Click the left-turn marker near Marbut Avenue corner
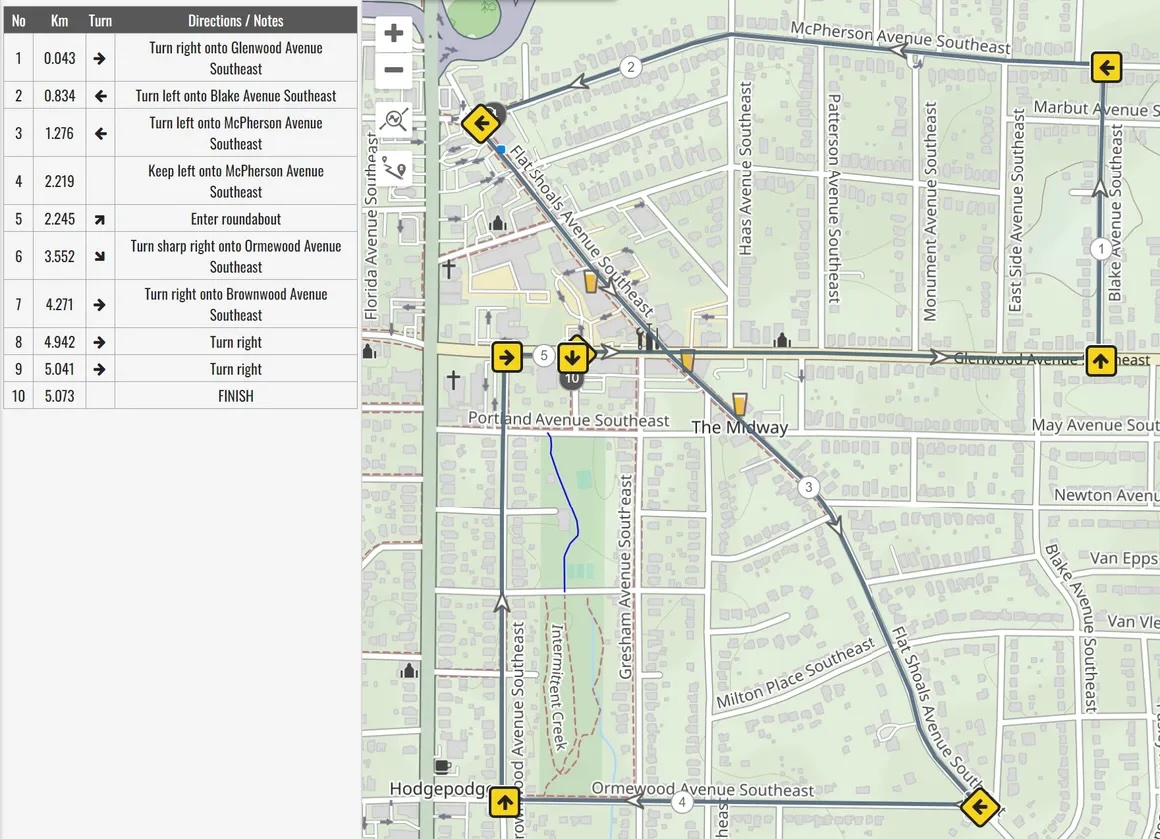This screenshot has width=1160, height=839. coord(1106,67)
